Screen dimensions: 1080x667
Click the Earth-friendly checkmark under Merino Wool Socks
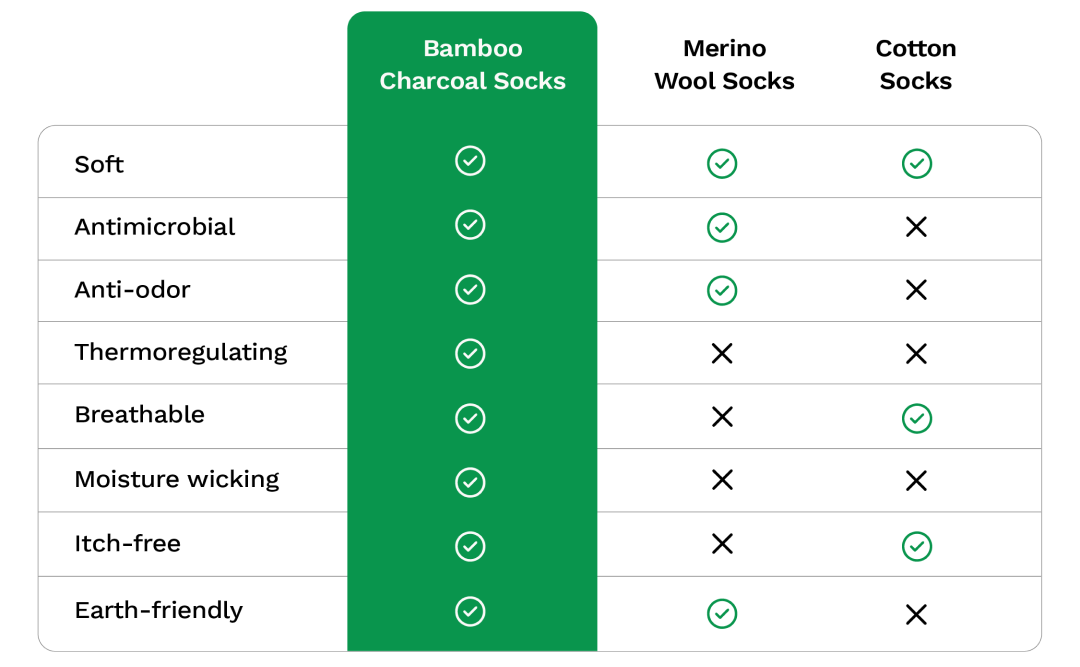(722, 613)
